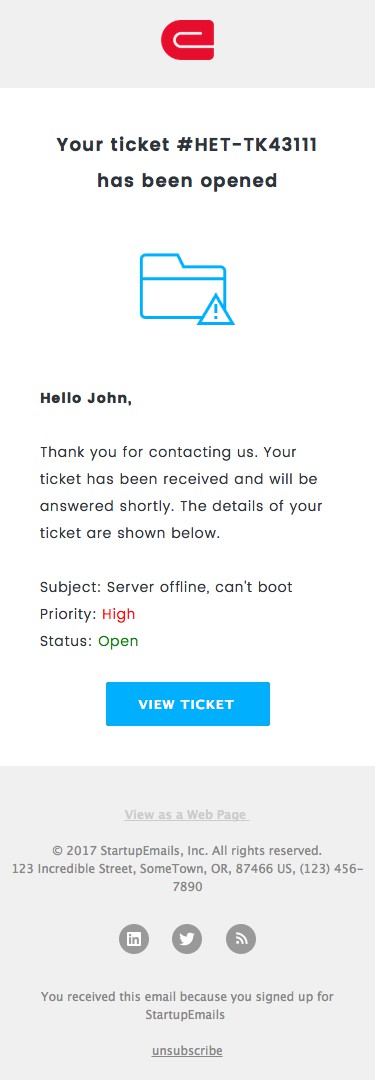
Task: Click the blue folder warning icon
Action: point(188,289)
